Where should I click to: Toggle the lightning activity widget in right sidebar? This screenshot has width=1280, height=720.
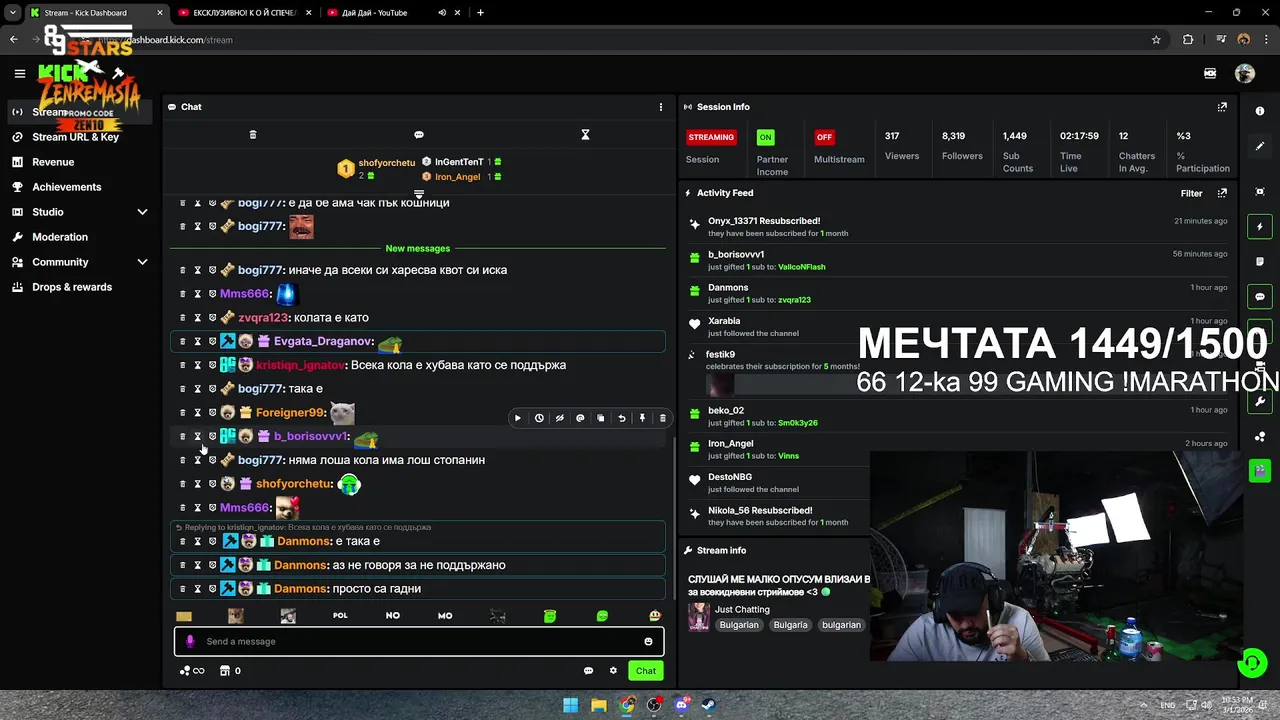coord(1260,227)
